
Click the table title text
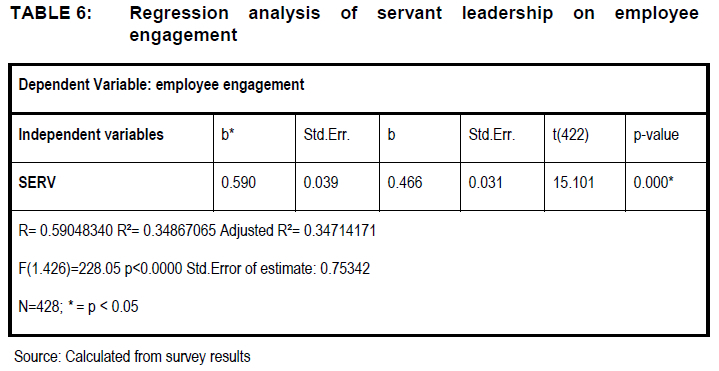coord(414,24)
